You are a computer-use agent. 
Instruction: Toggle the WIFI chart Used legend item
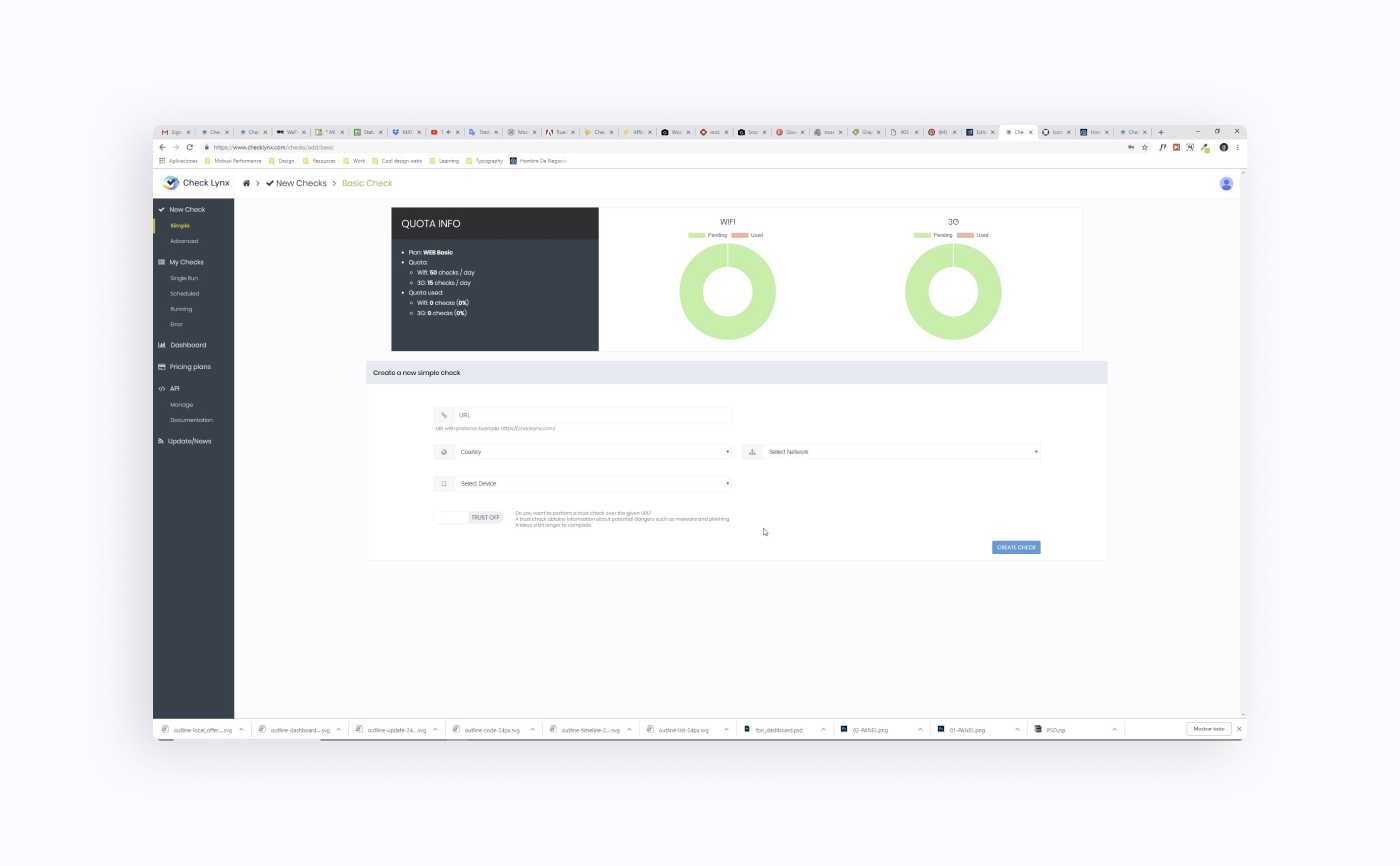pos(747,235)
